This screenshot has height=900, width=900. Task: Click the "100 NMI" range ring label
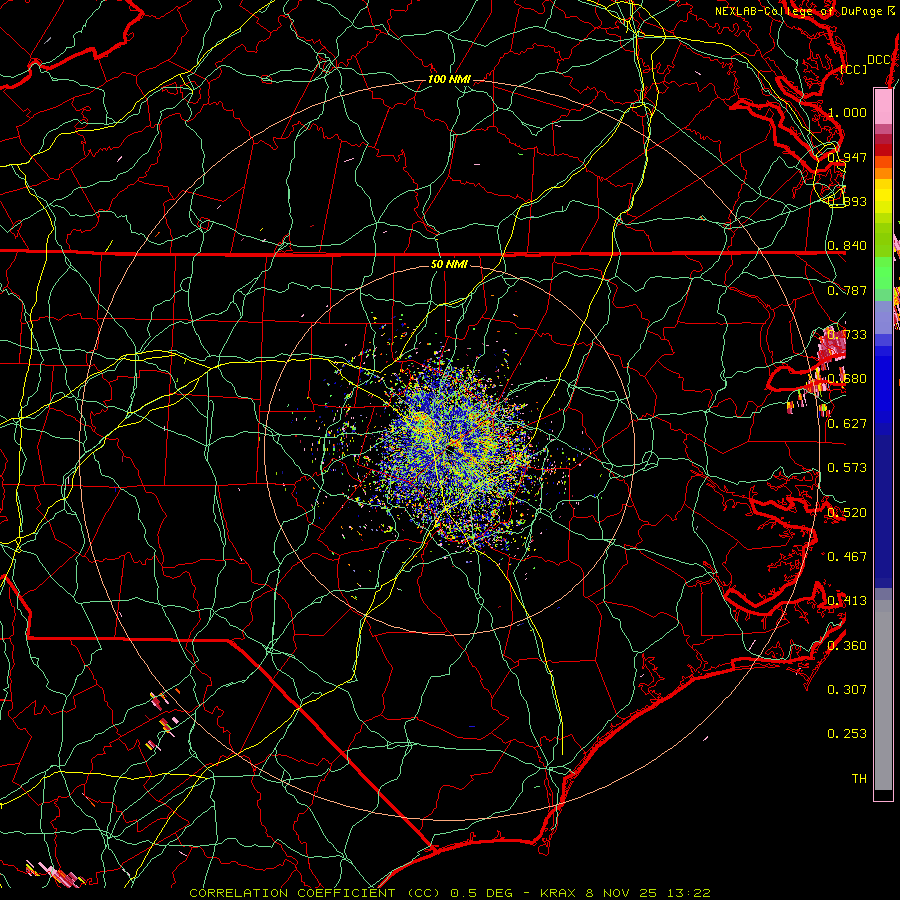449,79
